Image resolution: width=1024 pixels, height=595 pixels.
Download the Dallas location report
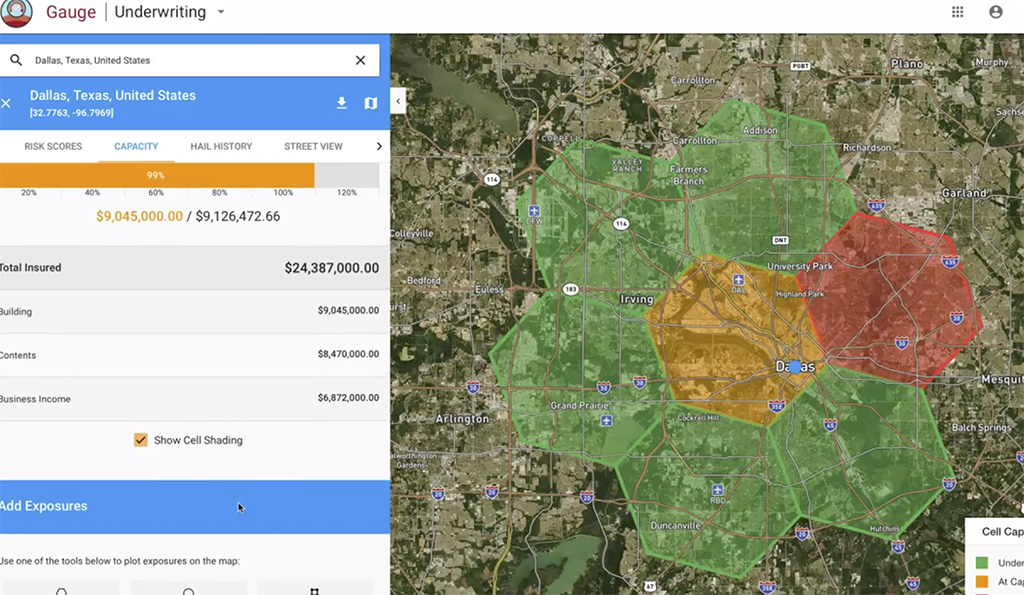[341, 103]
